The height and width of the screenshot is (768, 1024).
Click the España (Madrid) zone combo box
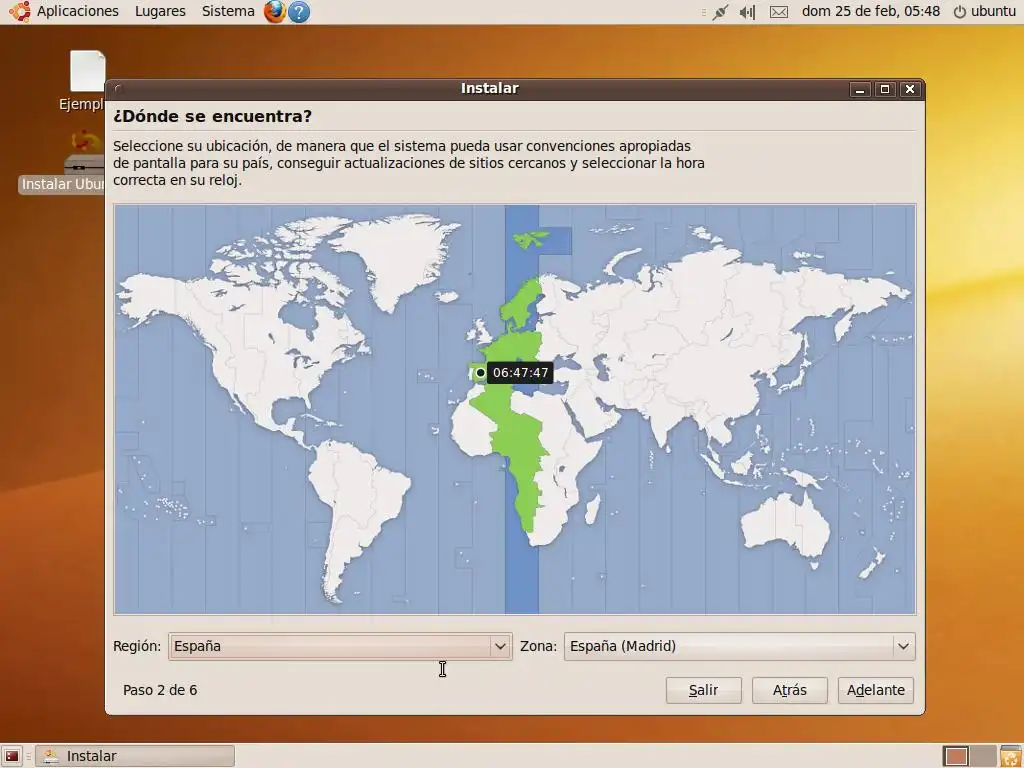(x=740, y=647)
